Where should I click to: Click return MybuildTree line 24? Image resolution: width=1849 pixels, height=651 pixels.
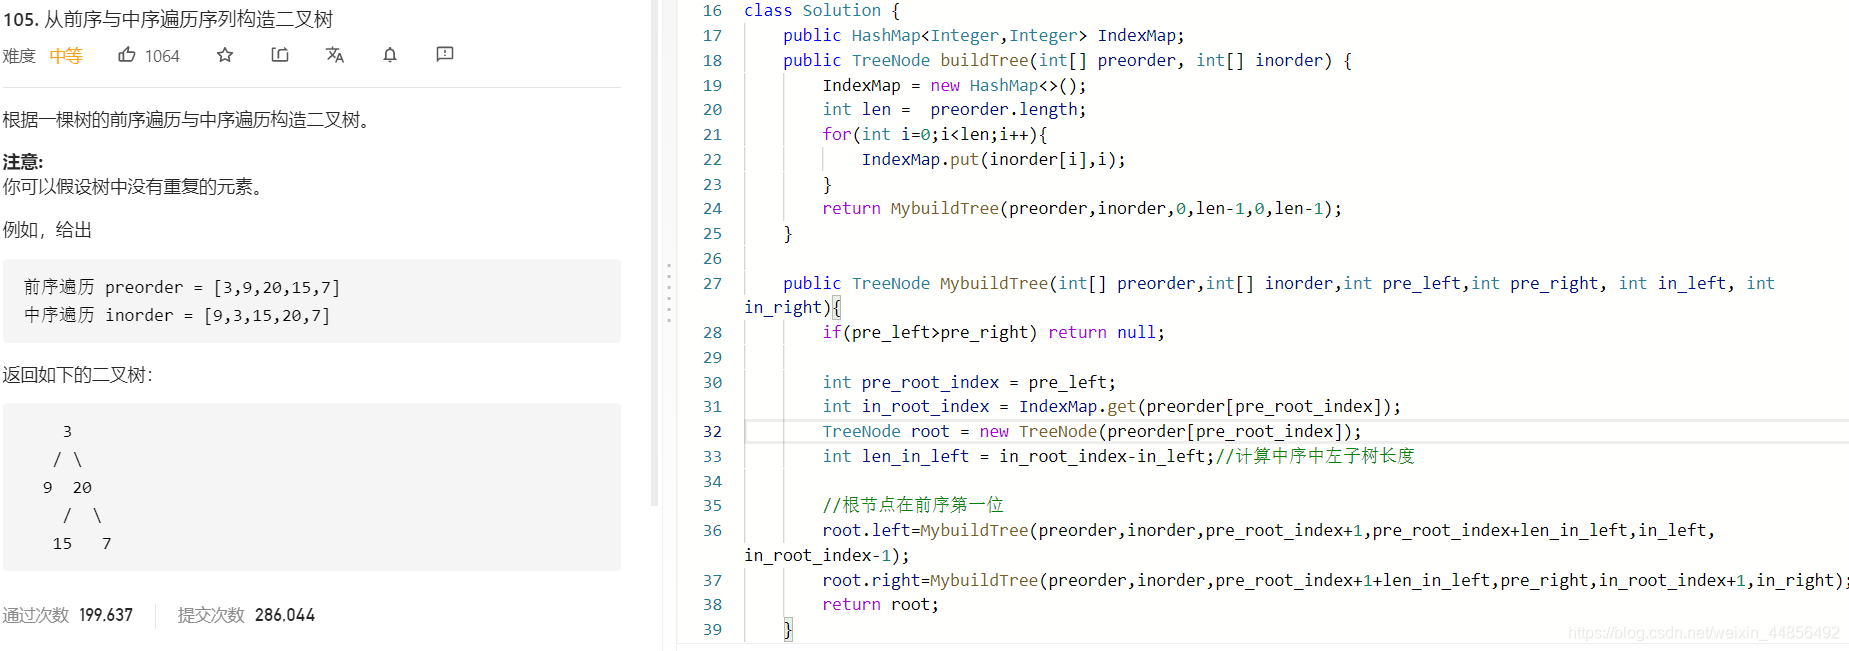coord(1082,208)
